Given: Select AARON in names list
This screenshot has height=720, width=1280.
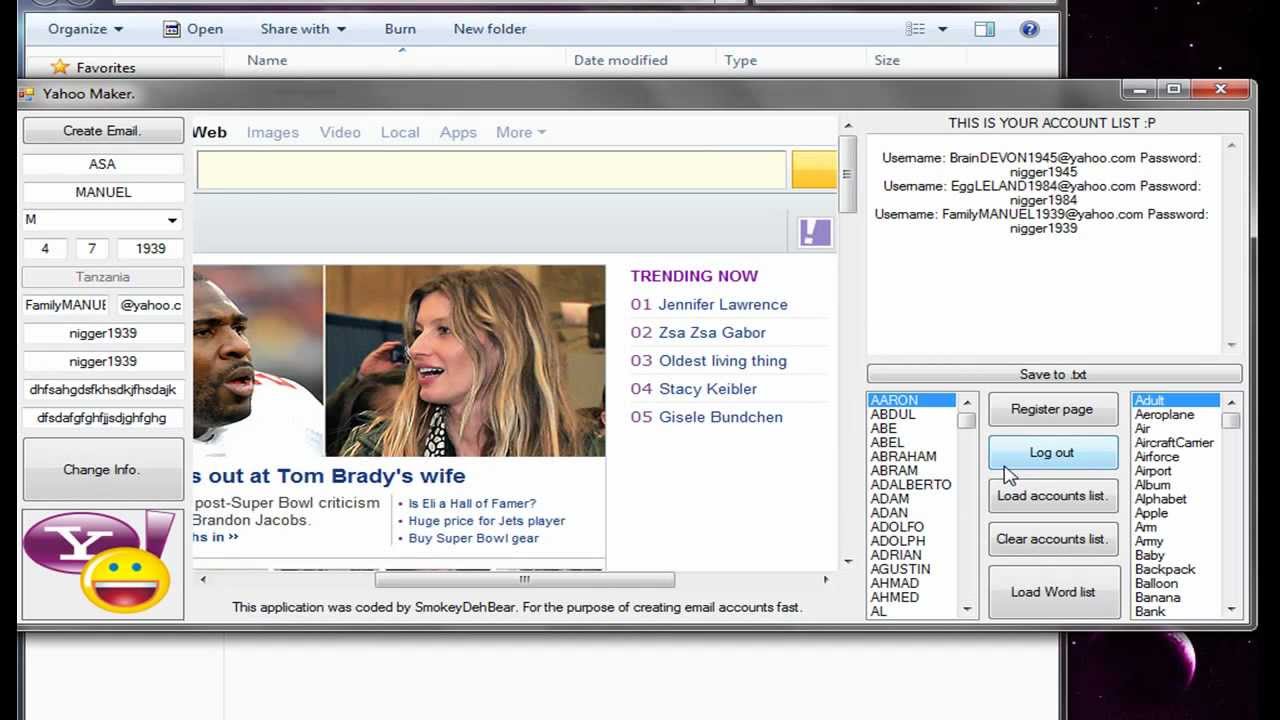Looking at the screenshot, I should pyautogui.click(x=912, y=400).
